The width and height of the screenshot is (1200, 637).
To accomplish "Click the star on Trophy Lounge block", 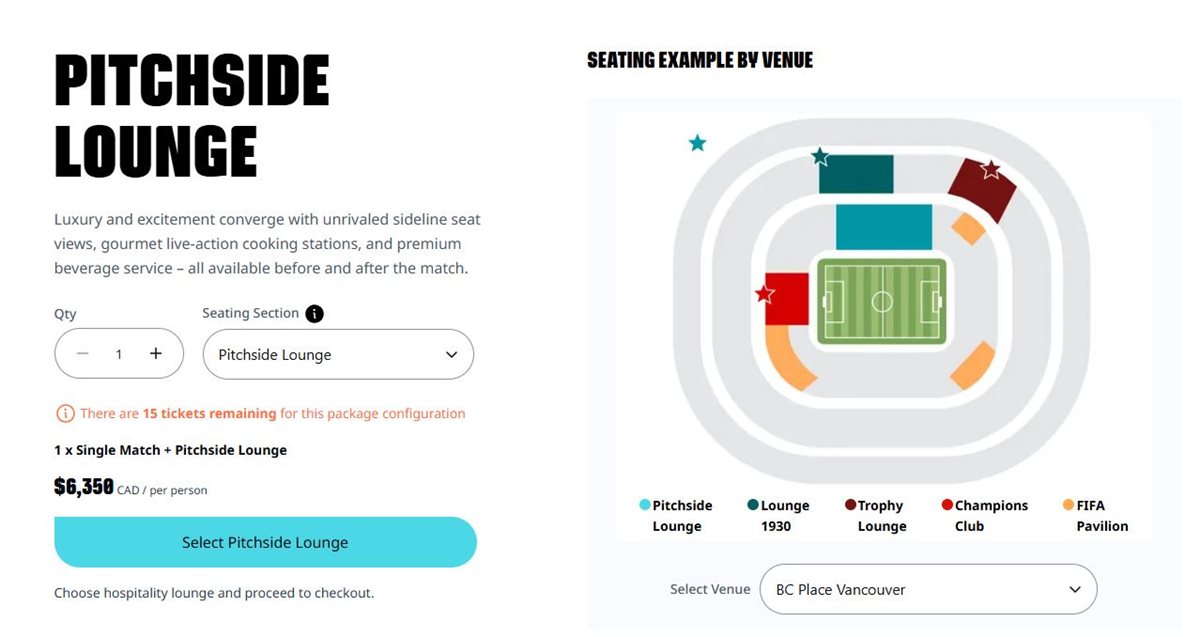I will (x=990, y=170).
